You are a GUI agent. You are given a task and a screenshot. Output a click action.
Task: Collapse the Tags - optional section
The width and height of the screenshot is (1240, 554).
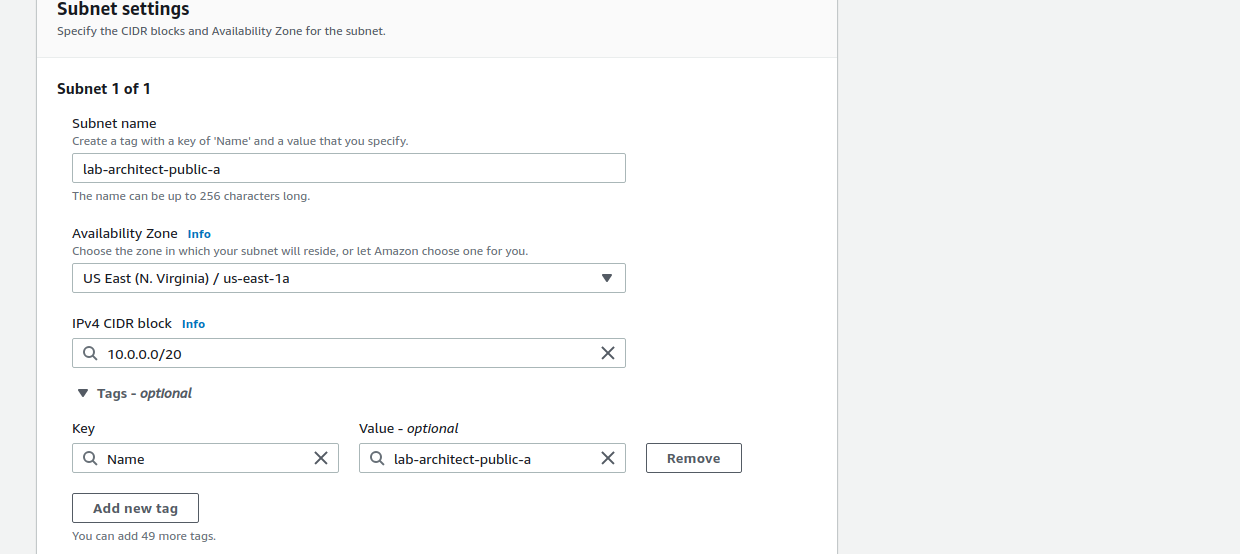[82, 394]
